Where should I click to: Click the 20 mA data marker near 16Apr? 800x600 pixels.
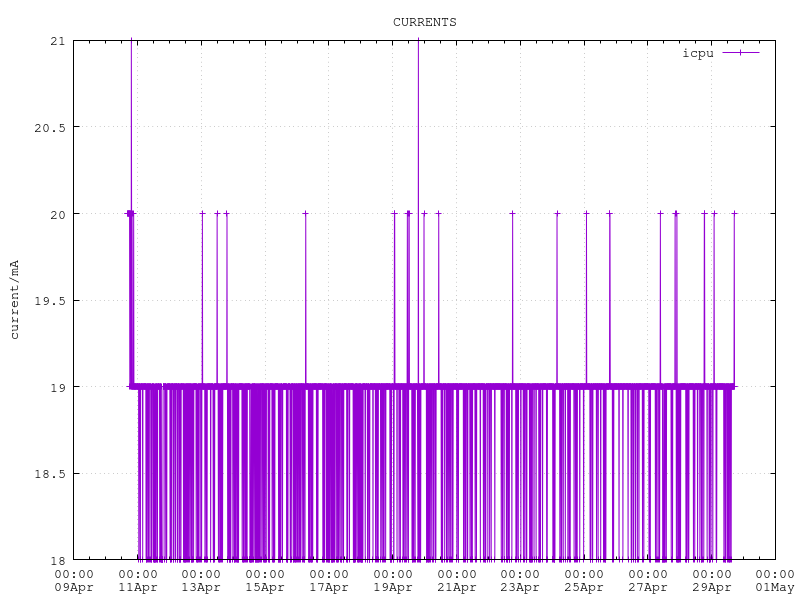point(306,213)
